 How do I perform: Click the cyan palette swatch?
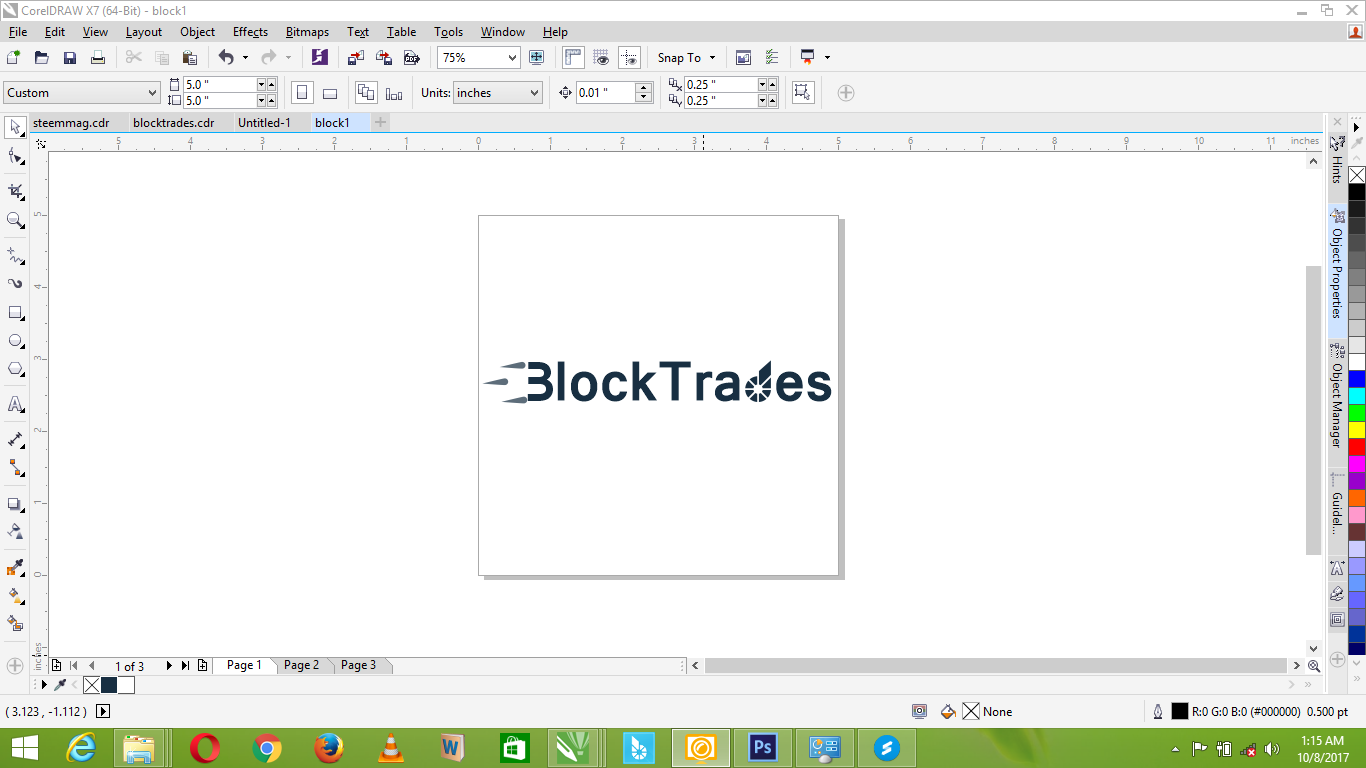1357,396
